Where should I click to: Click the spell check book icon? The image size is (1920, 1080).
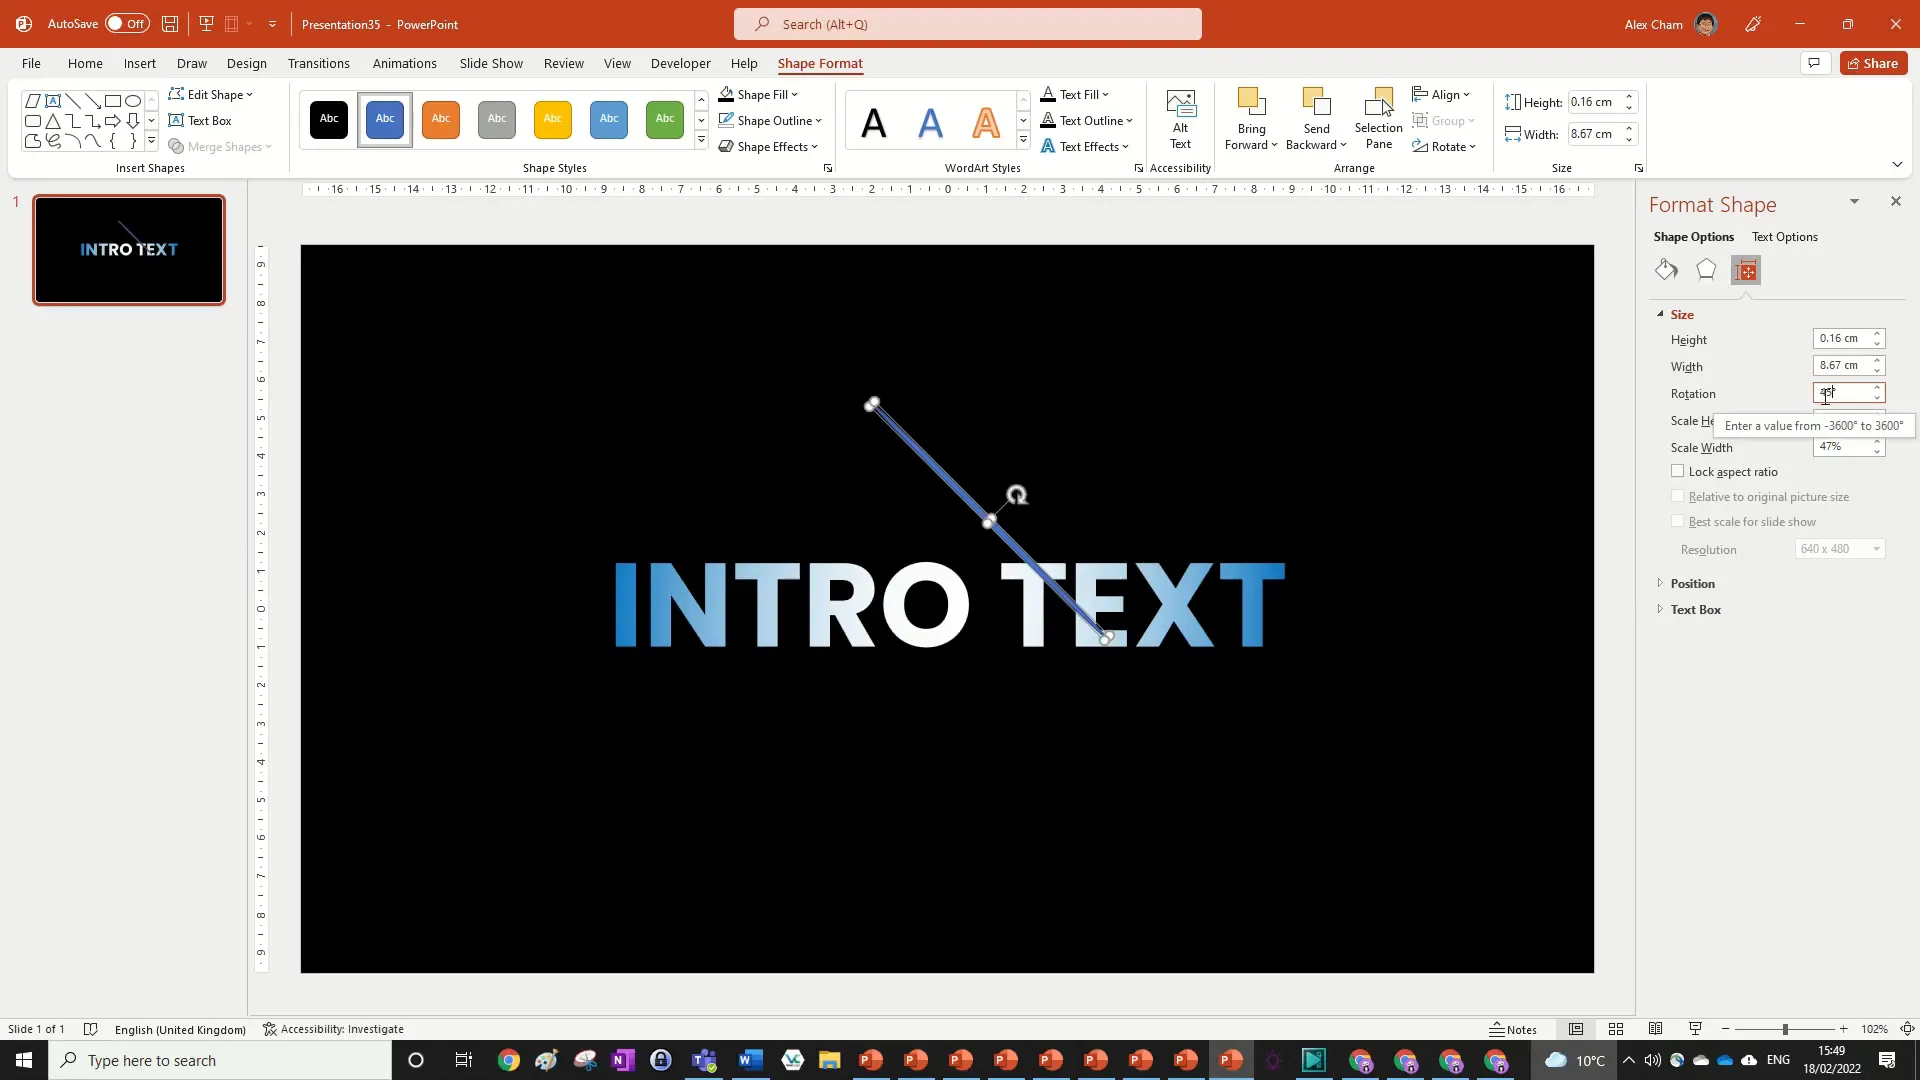click(x=90, y=1029)
